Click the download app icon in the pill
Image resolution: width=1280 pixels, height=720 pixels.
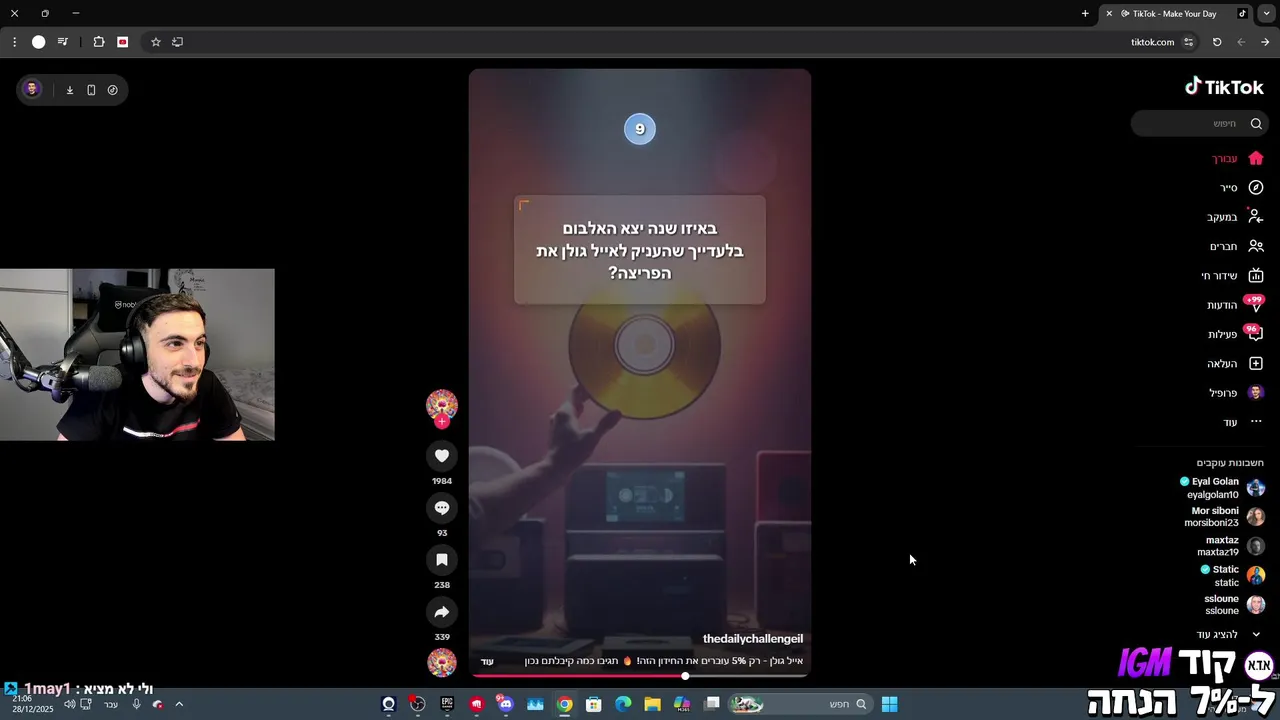click(70, 90)
